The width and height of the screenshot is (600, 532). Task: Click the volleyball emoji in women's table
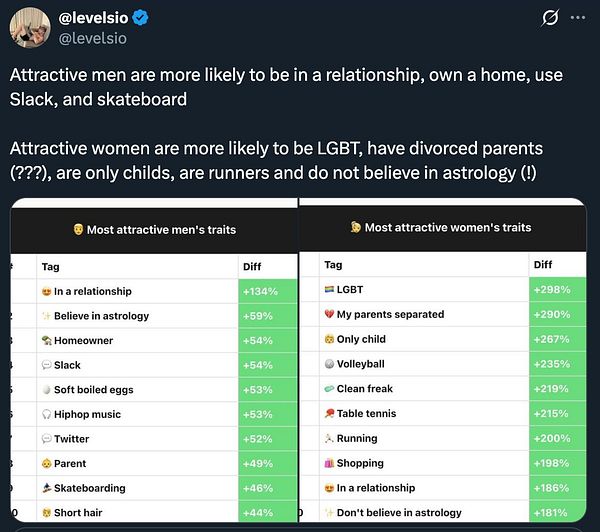coord(329,364)
